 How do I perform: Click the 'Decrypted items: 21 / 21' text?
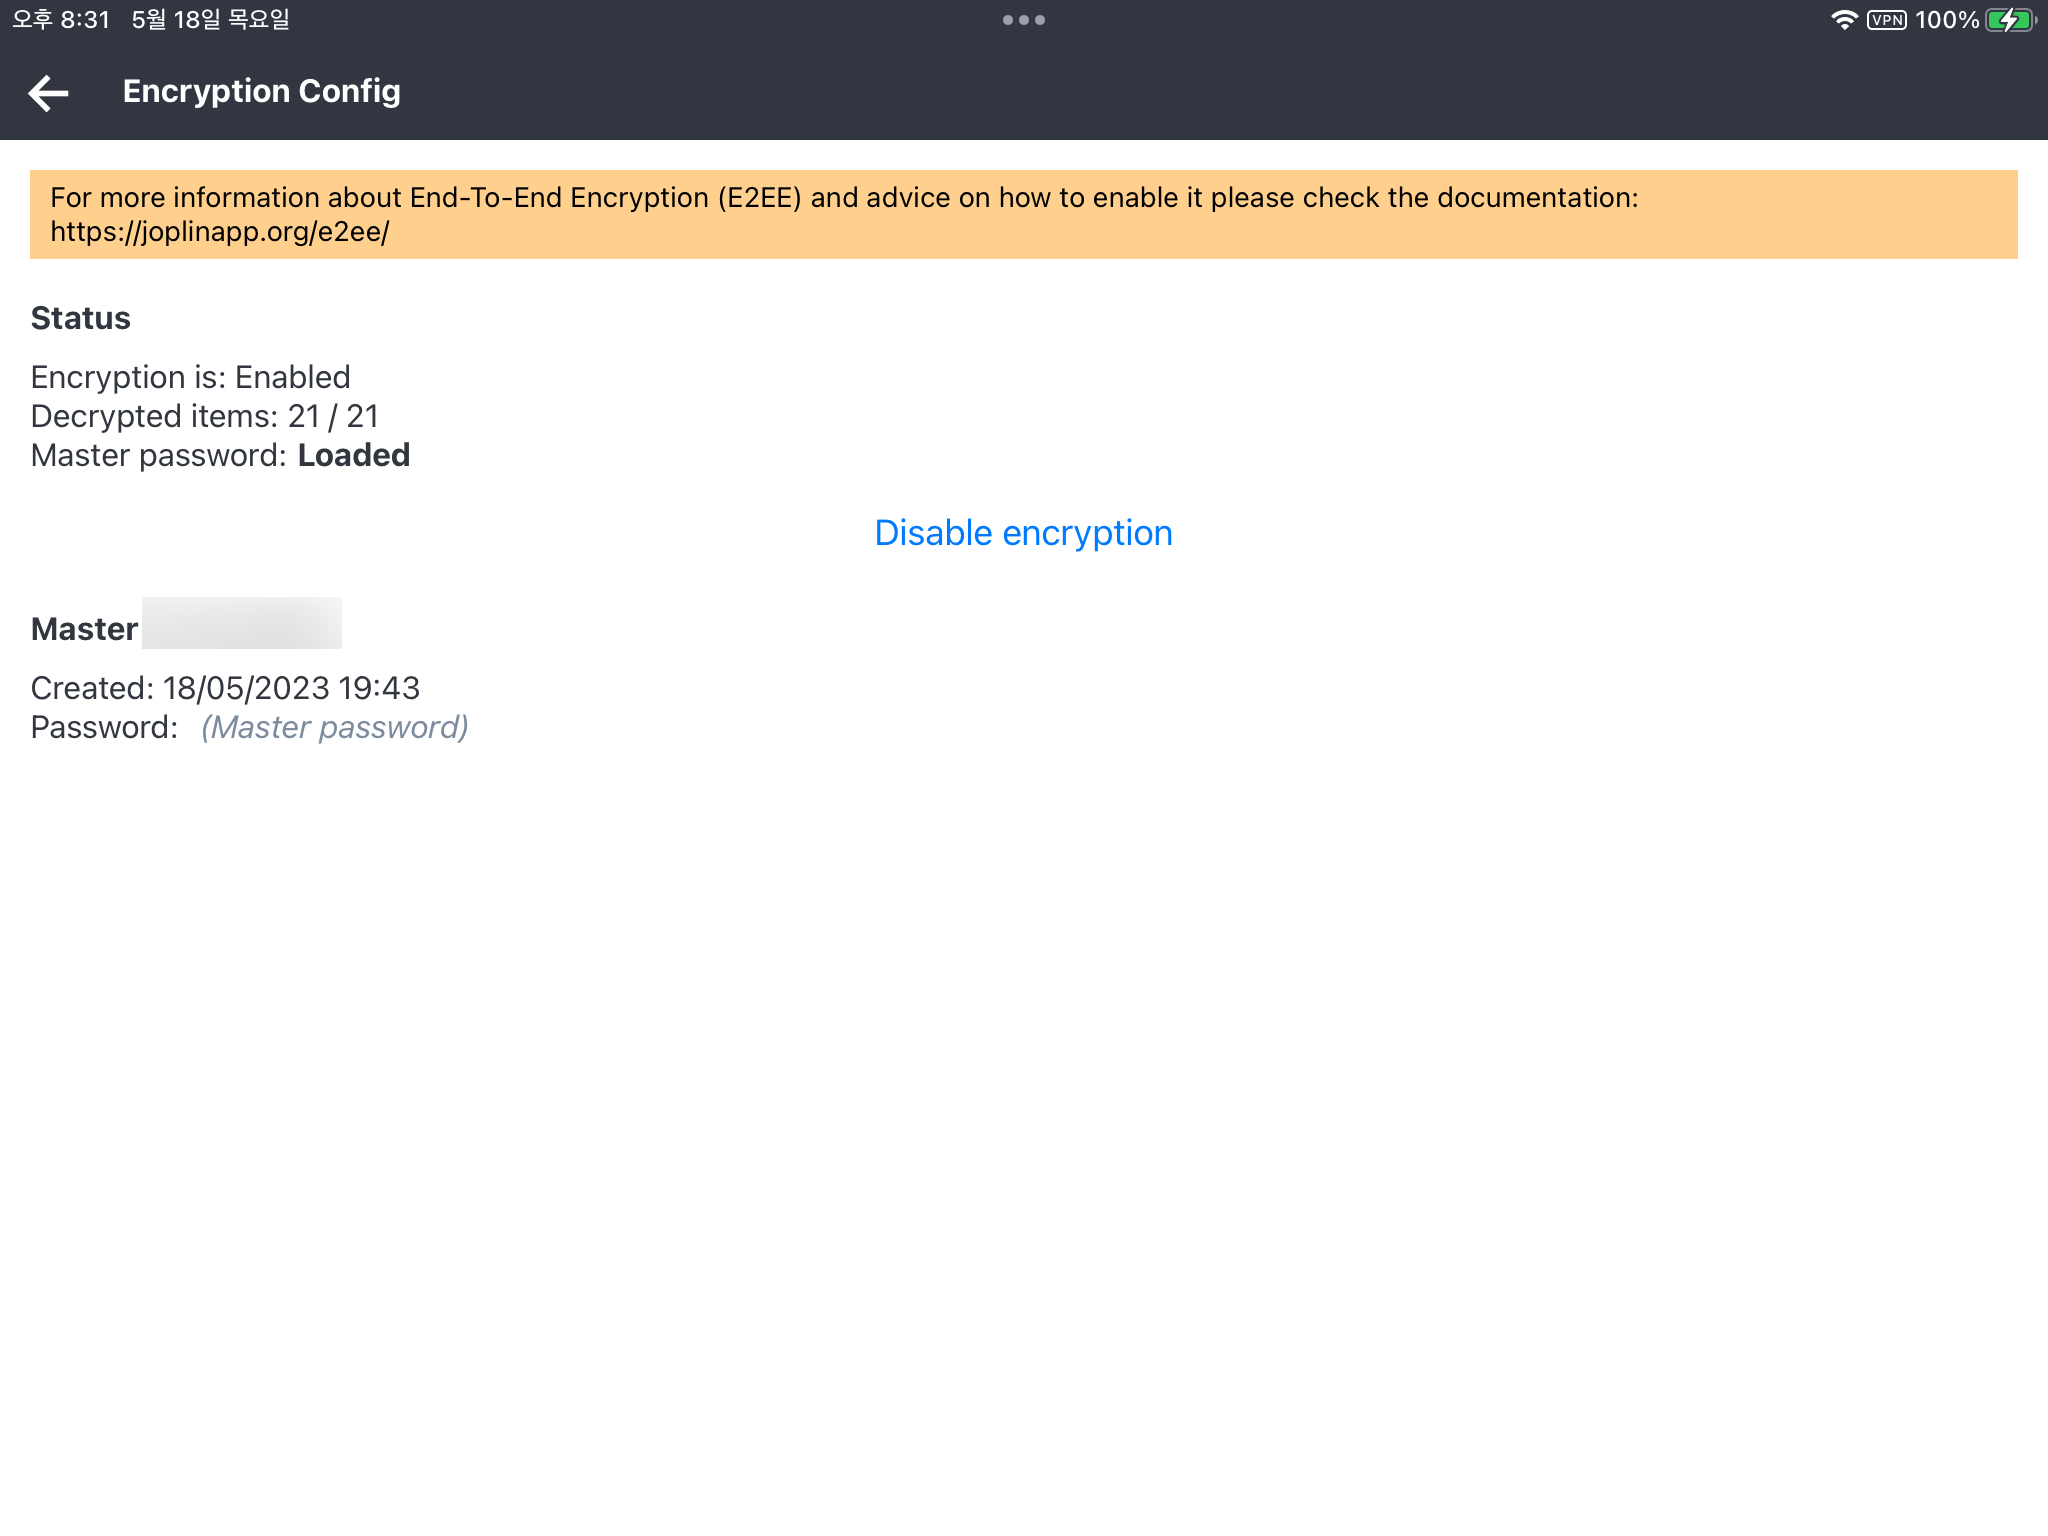pyautogui.click(x=204, y=416)
